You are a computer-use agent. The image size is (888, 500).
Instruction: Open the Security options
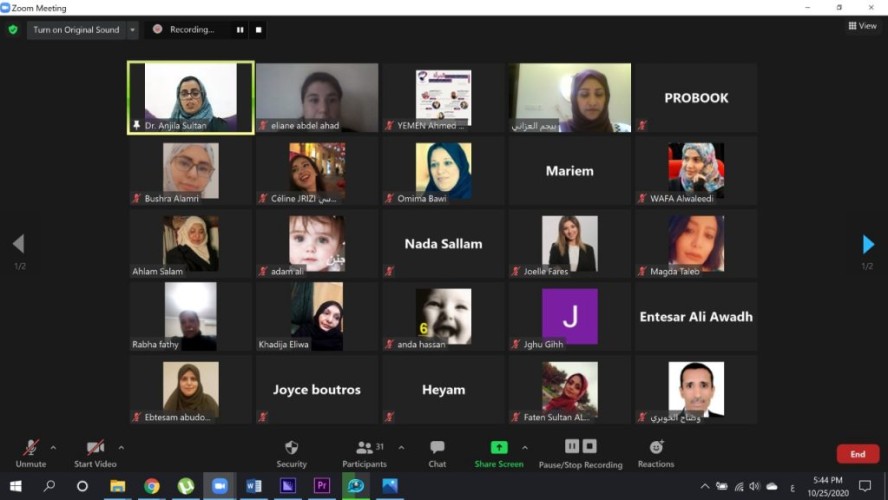tap(291, 452)
